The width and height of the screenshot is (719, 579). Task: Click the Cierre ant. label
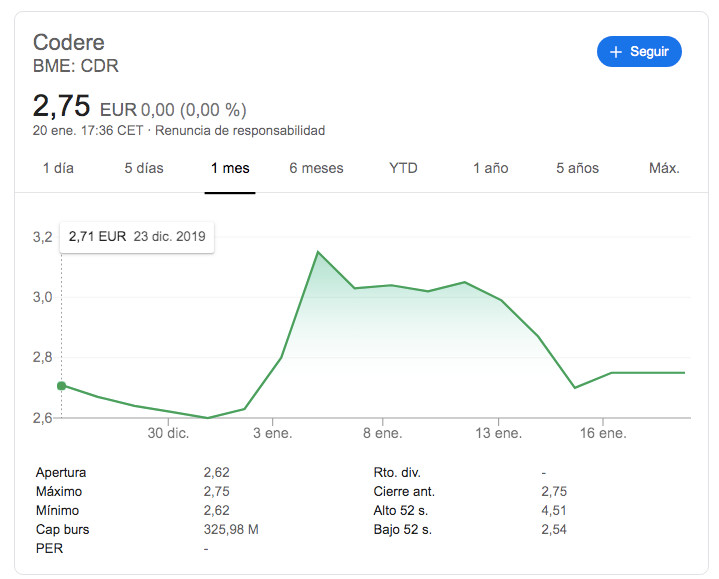coord(404,491)
